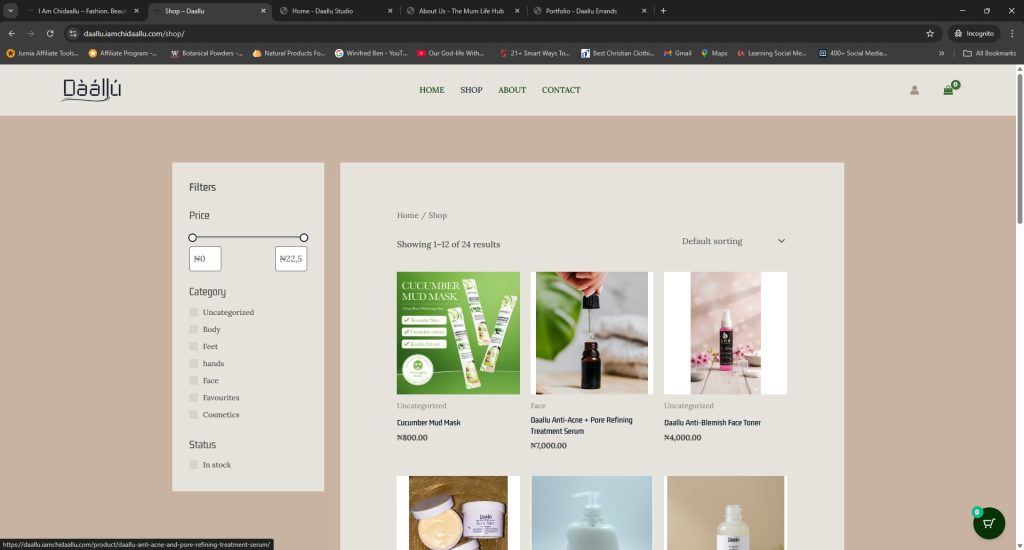Click the Incognito indicator button
The image size is (1024, 550).
click(974, 33)
